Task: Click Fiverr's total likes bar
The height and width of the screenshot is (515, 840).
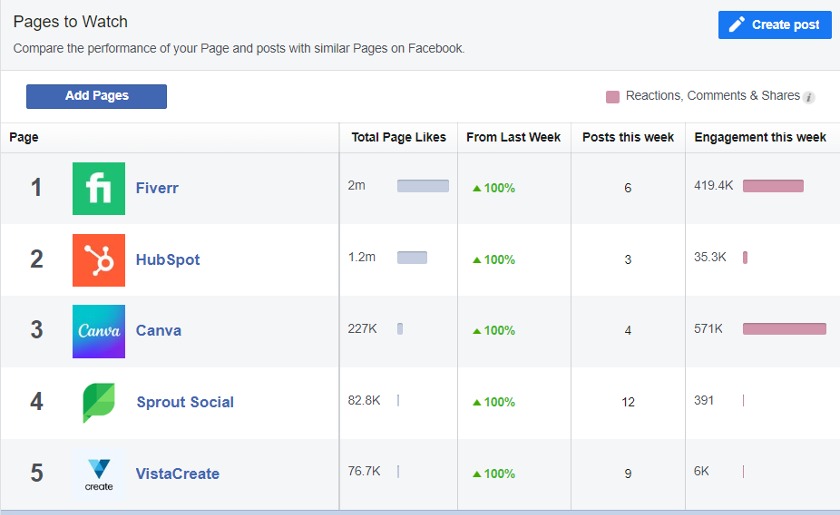Action: coord(423,186)
